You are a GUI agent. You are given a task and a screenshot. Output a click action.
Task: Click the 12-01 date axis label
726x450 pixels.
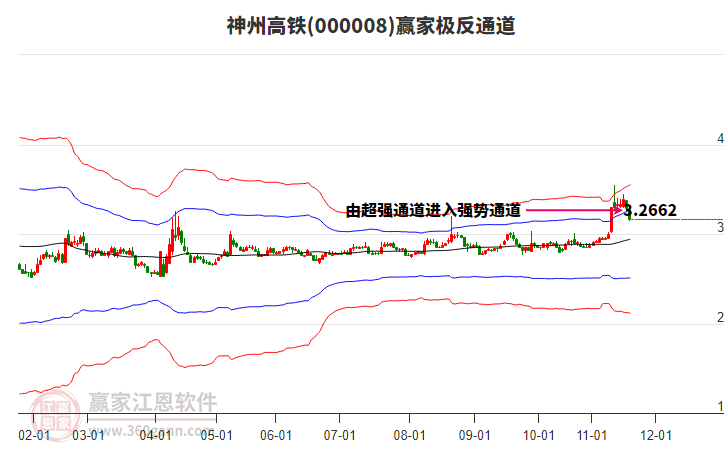[x=656, y=436]
